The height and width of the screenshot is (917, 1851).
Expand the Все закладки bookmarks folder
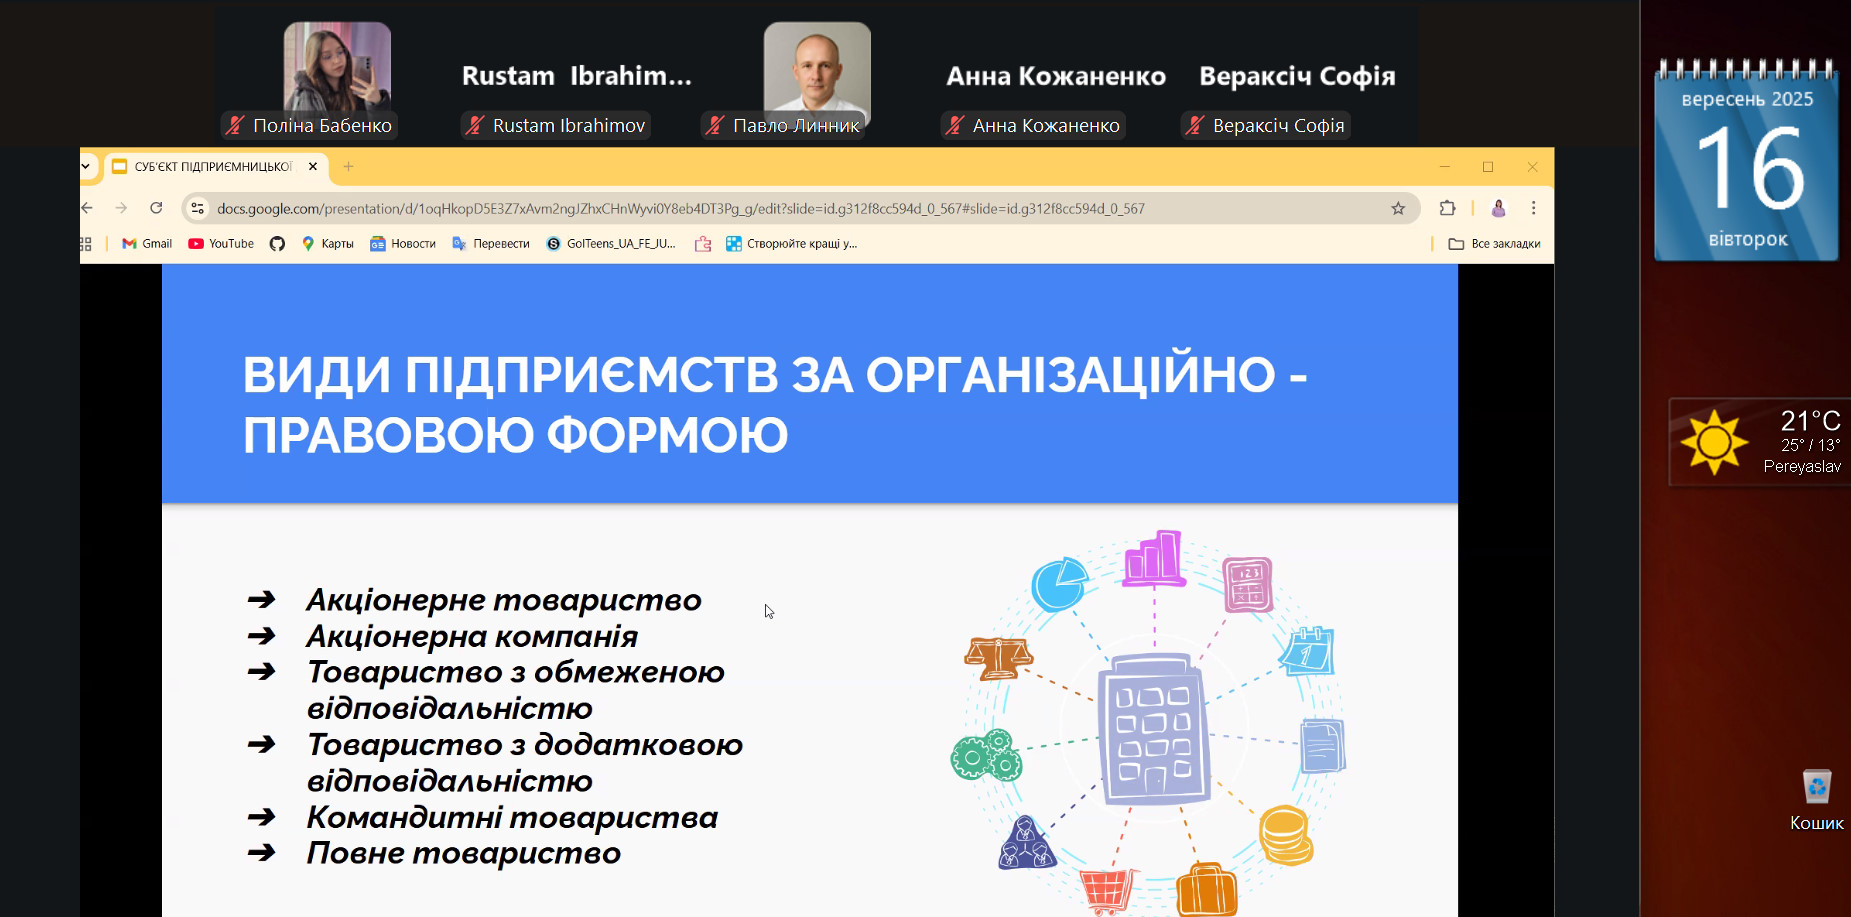pos(1495,244)
